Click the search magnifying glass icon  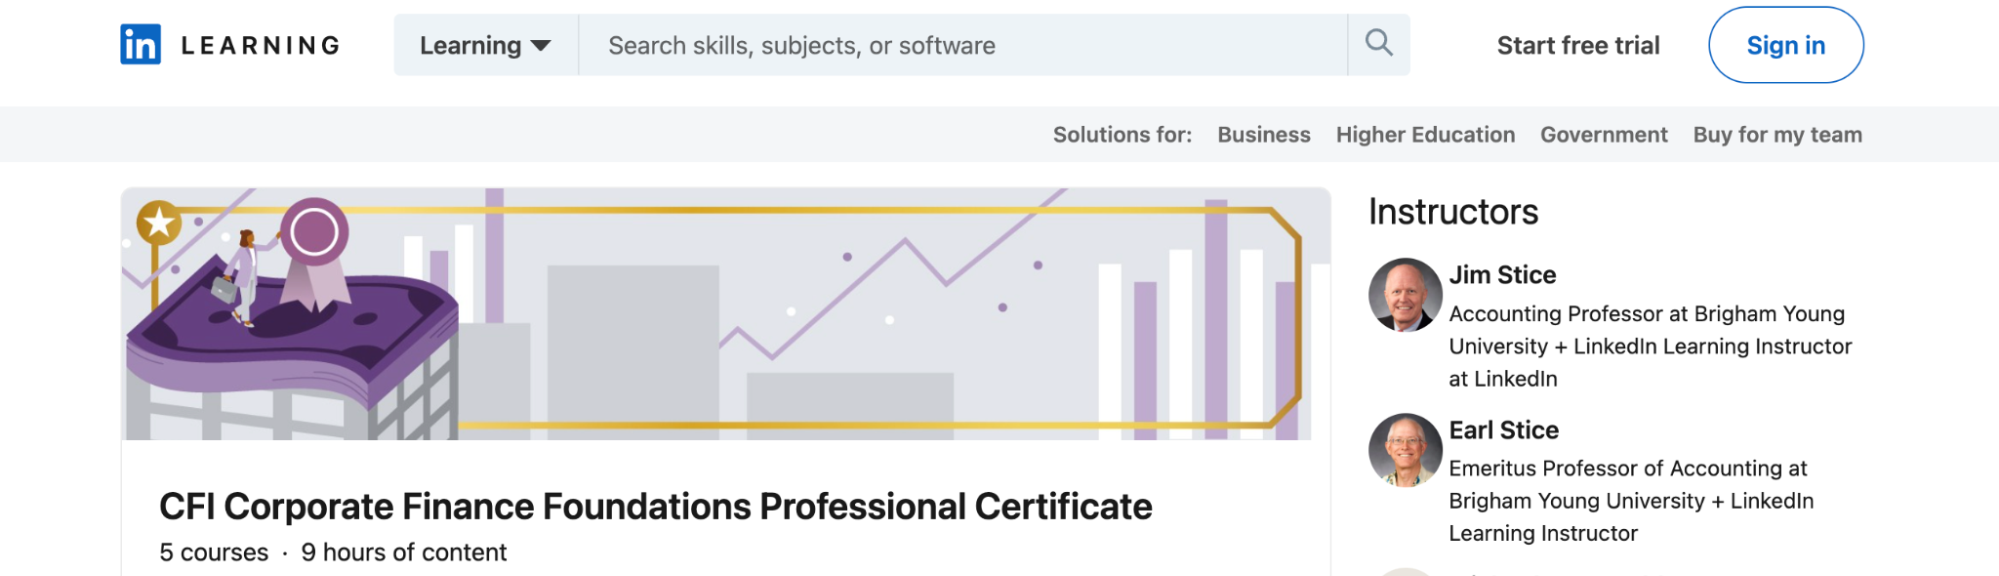(1381, 44)
